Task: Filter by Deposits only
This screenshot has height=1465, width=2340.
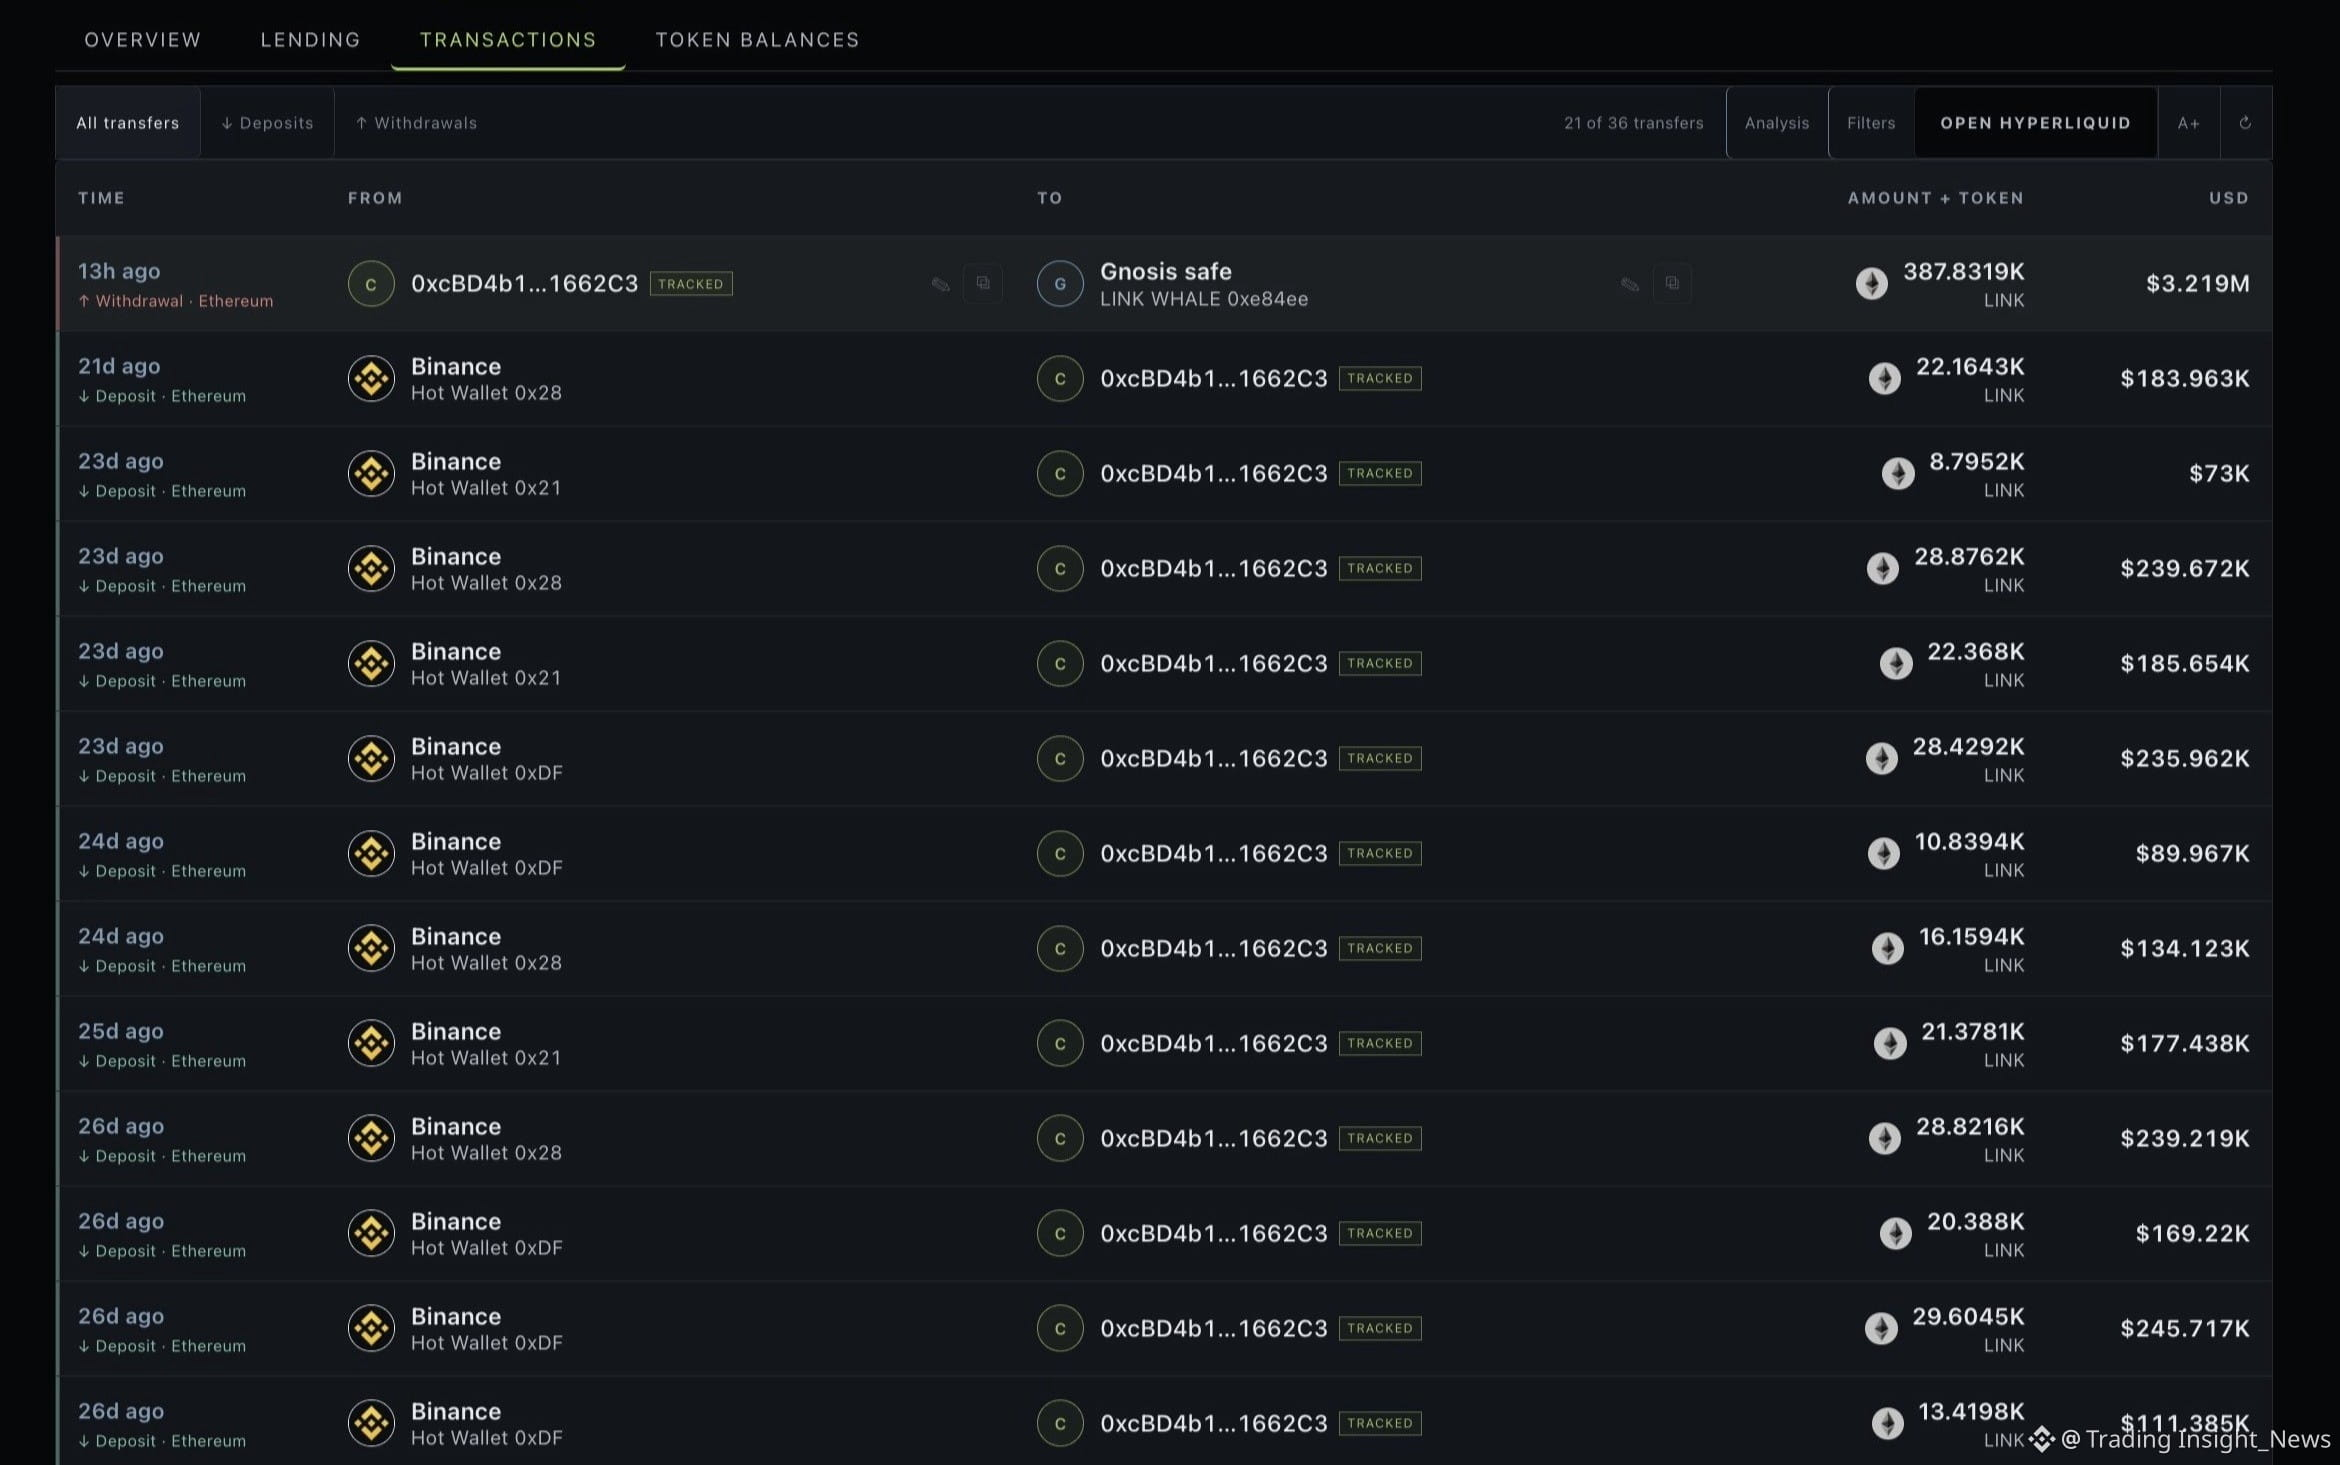Action: coord(267,123)
